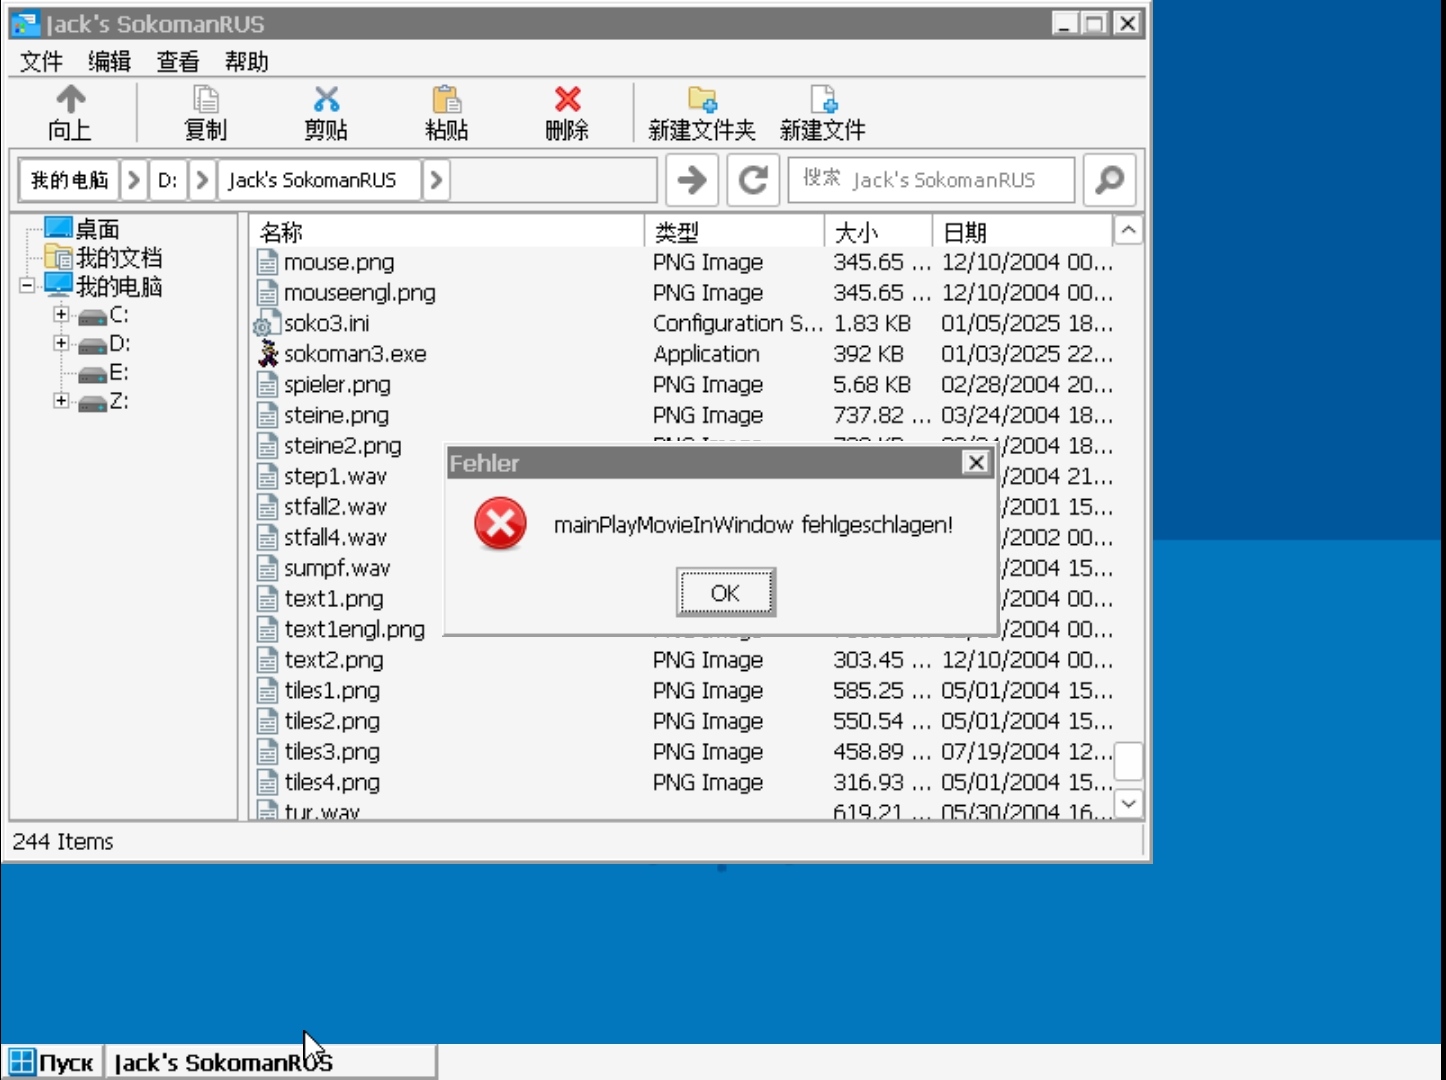Select the file steine2.png
The height and width of the screenshot is (1080, 1446).
coord(343,446)
